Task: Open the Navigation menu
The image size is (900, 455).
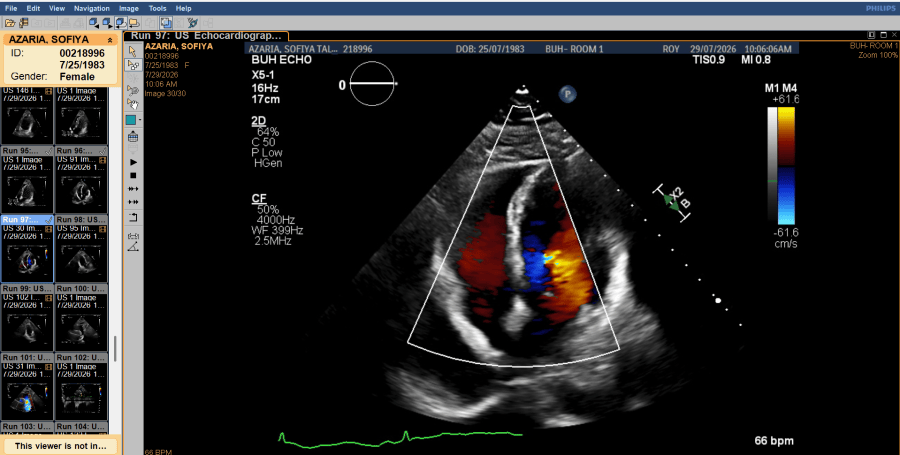Action: [x=92, y=9]
